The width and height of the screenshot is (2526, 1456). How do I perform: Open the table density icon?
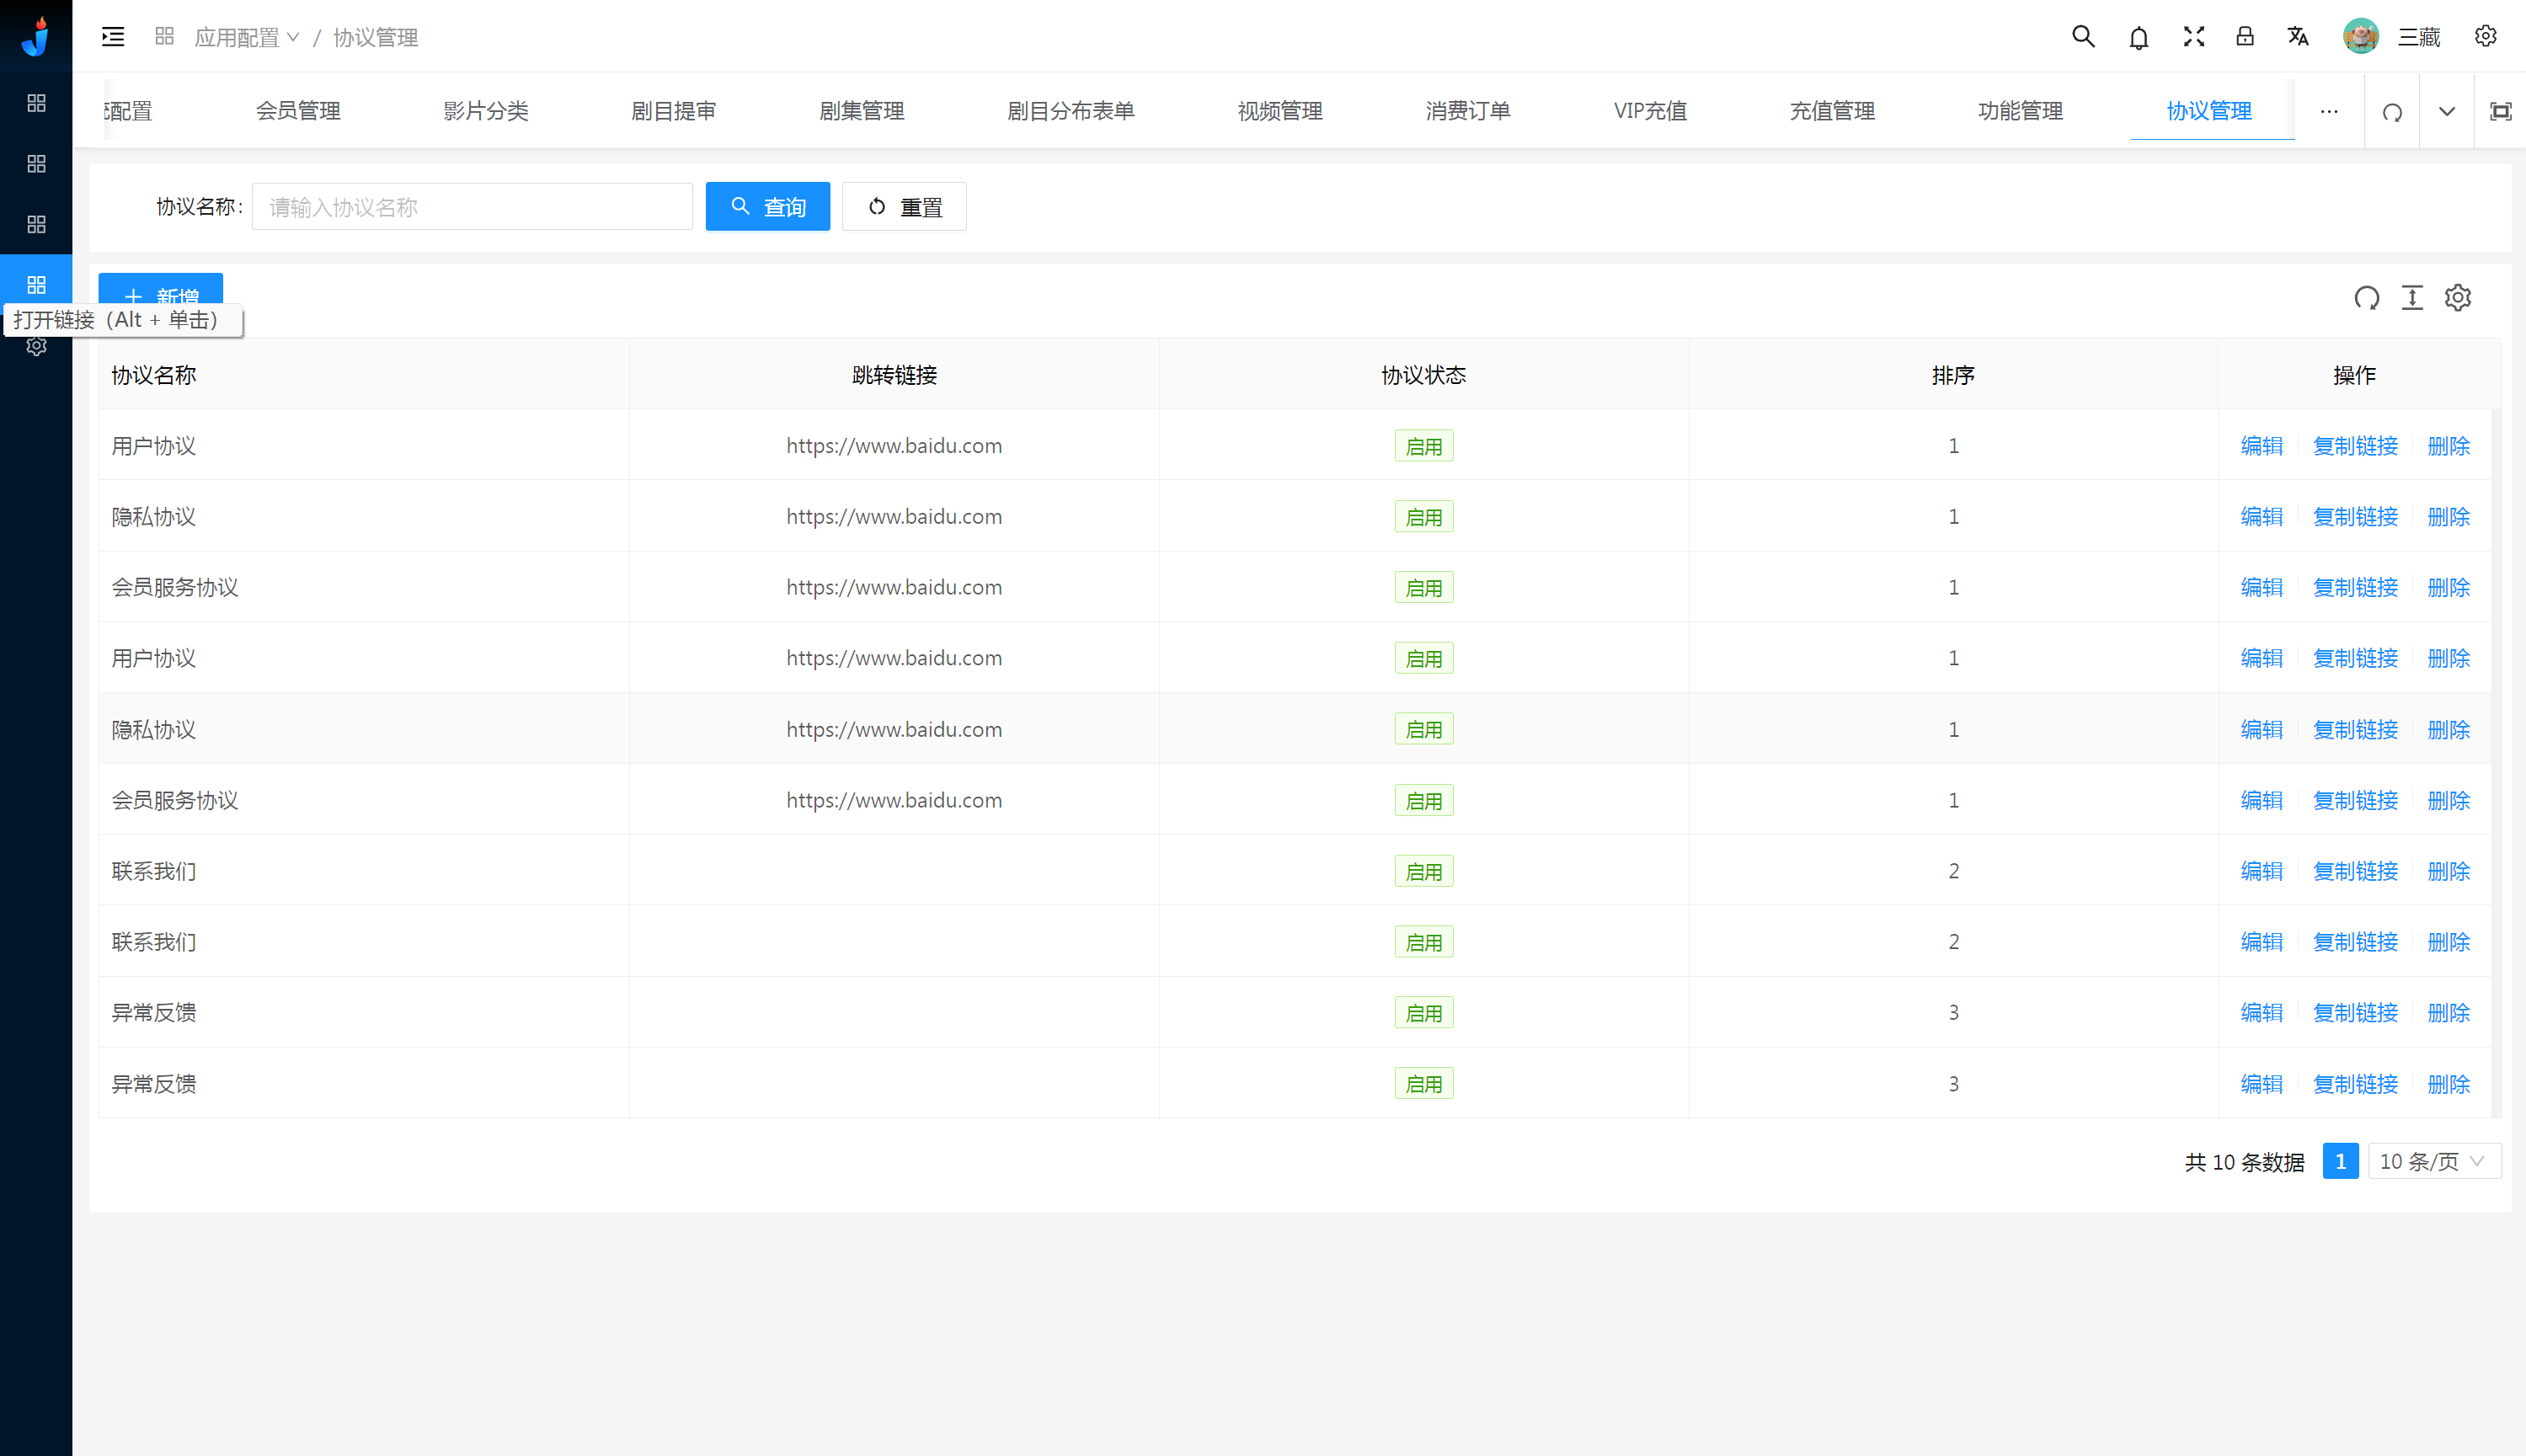(x=2412, y=298)
